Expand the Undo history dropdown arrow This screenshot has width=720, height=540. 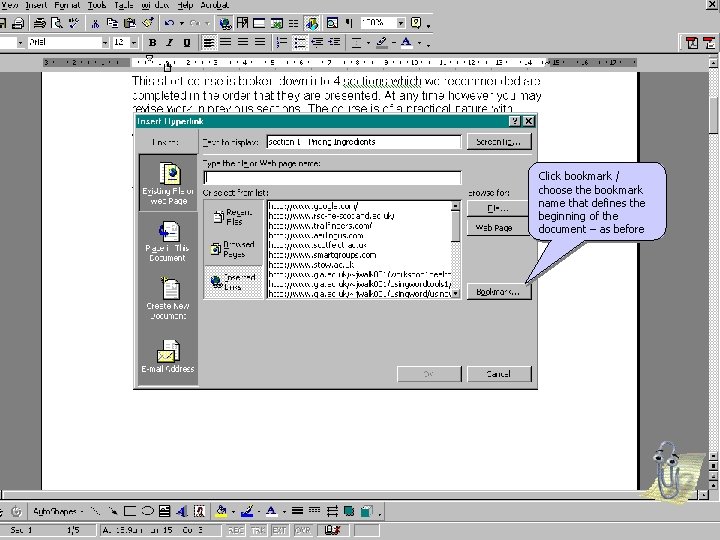click(x=182, y=23)
